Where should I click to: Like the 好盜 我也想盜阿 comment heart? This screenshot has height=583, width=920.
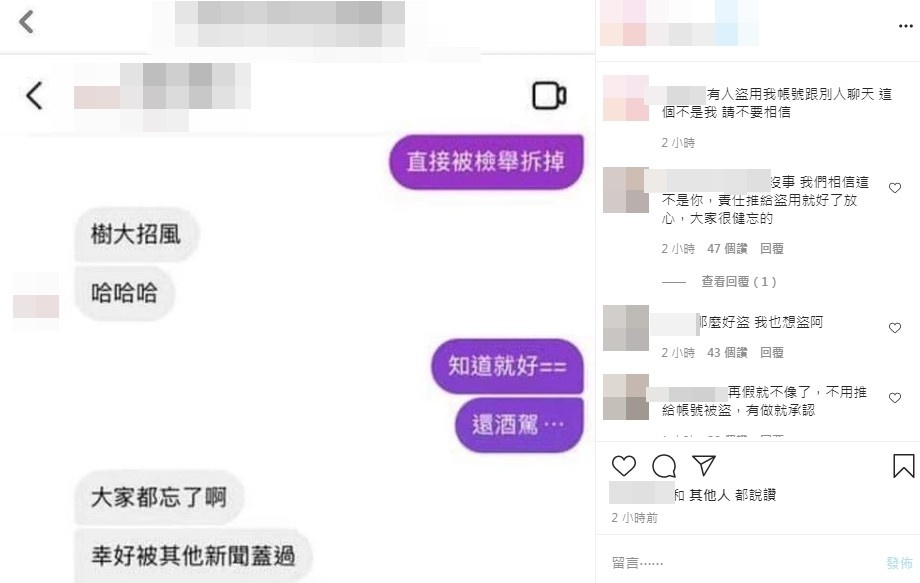tap(895, 328)
